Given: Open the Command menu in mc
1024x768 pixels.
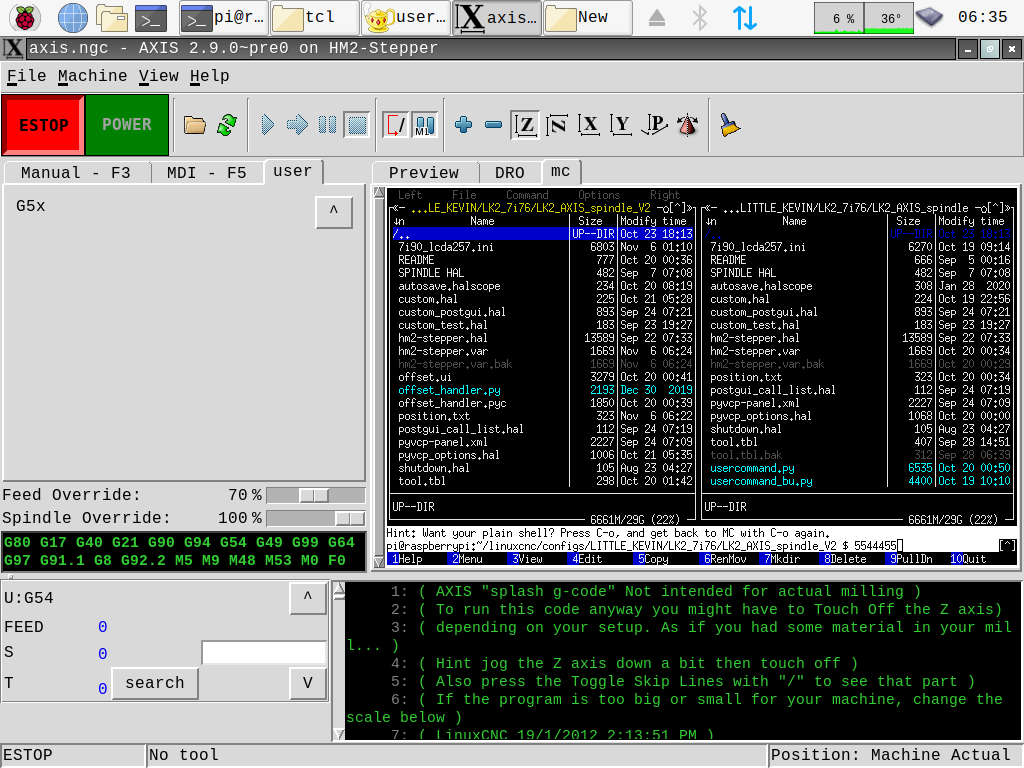Looking at the screenshot, I should [527, 195].
